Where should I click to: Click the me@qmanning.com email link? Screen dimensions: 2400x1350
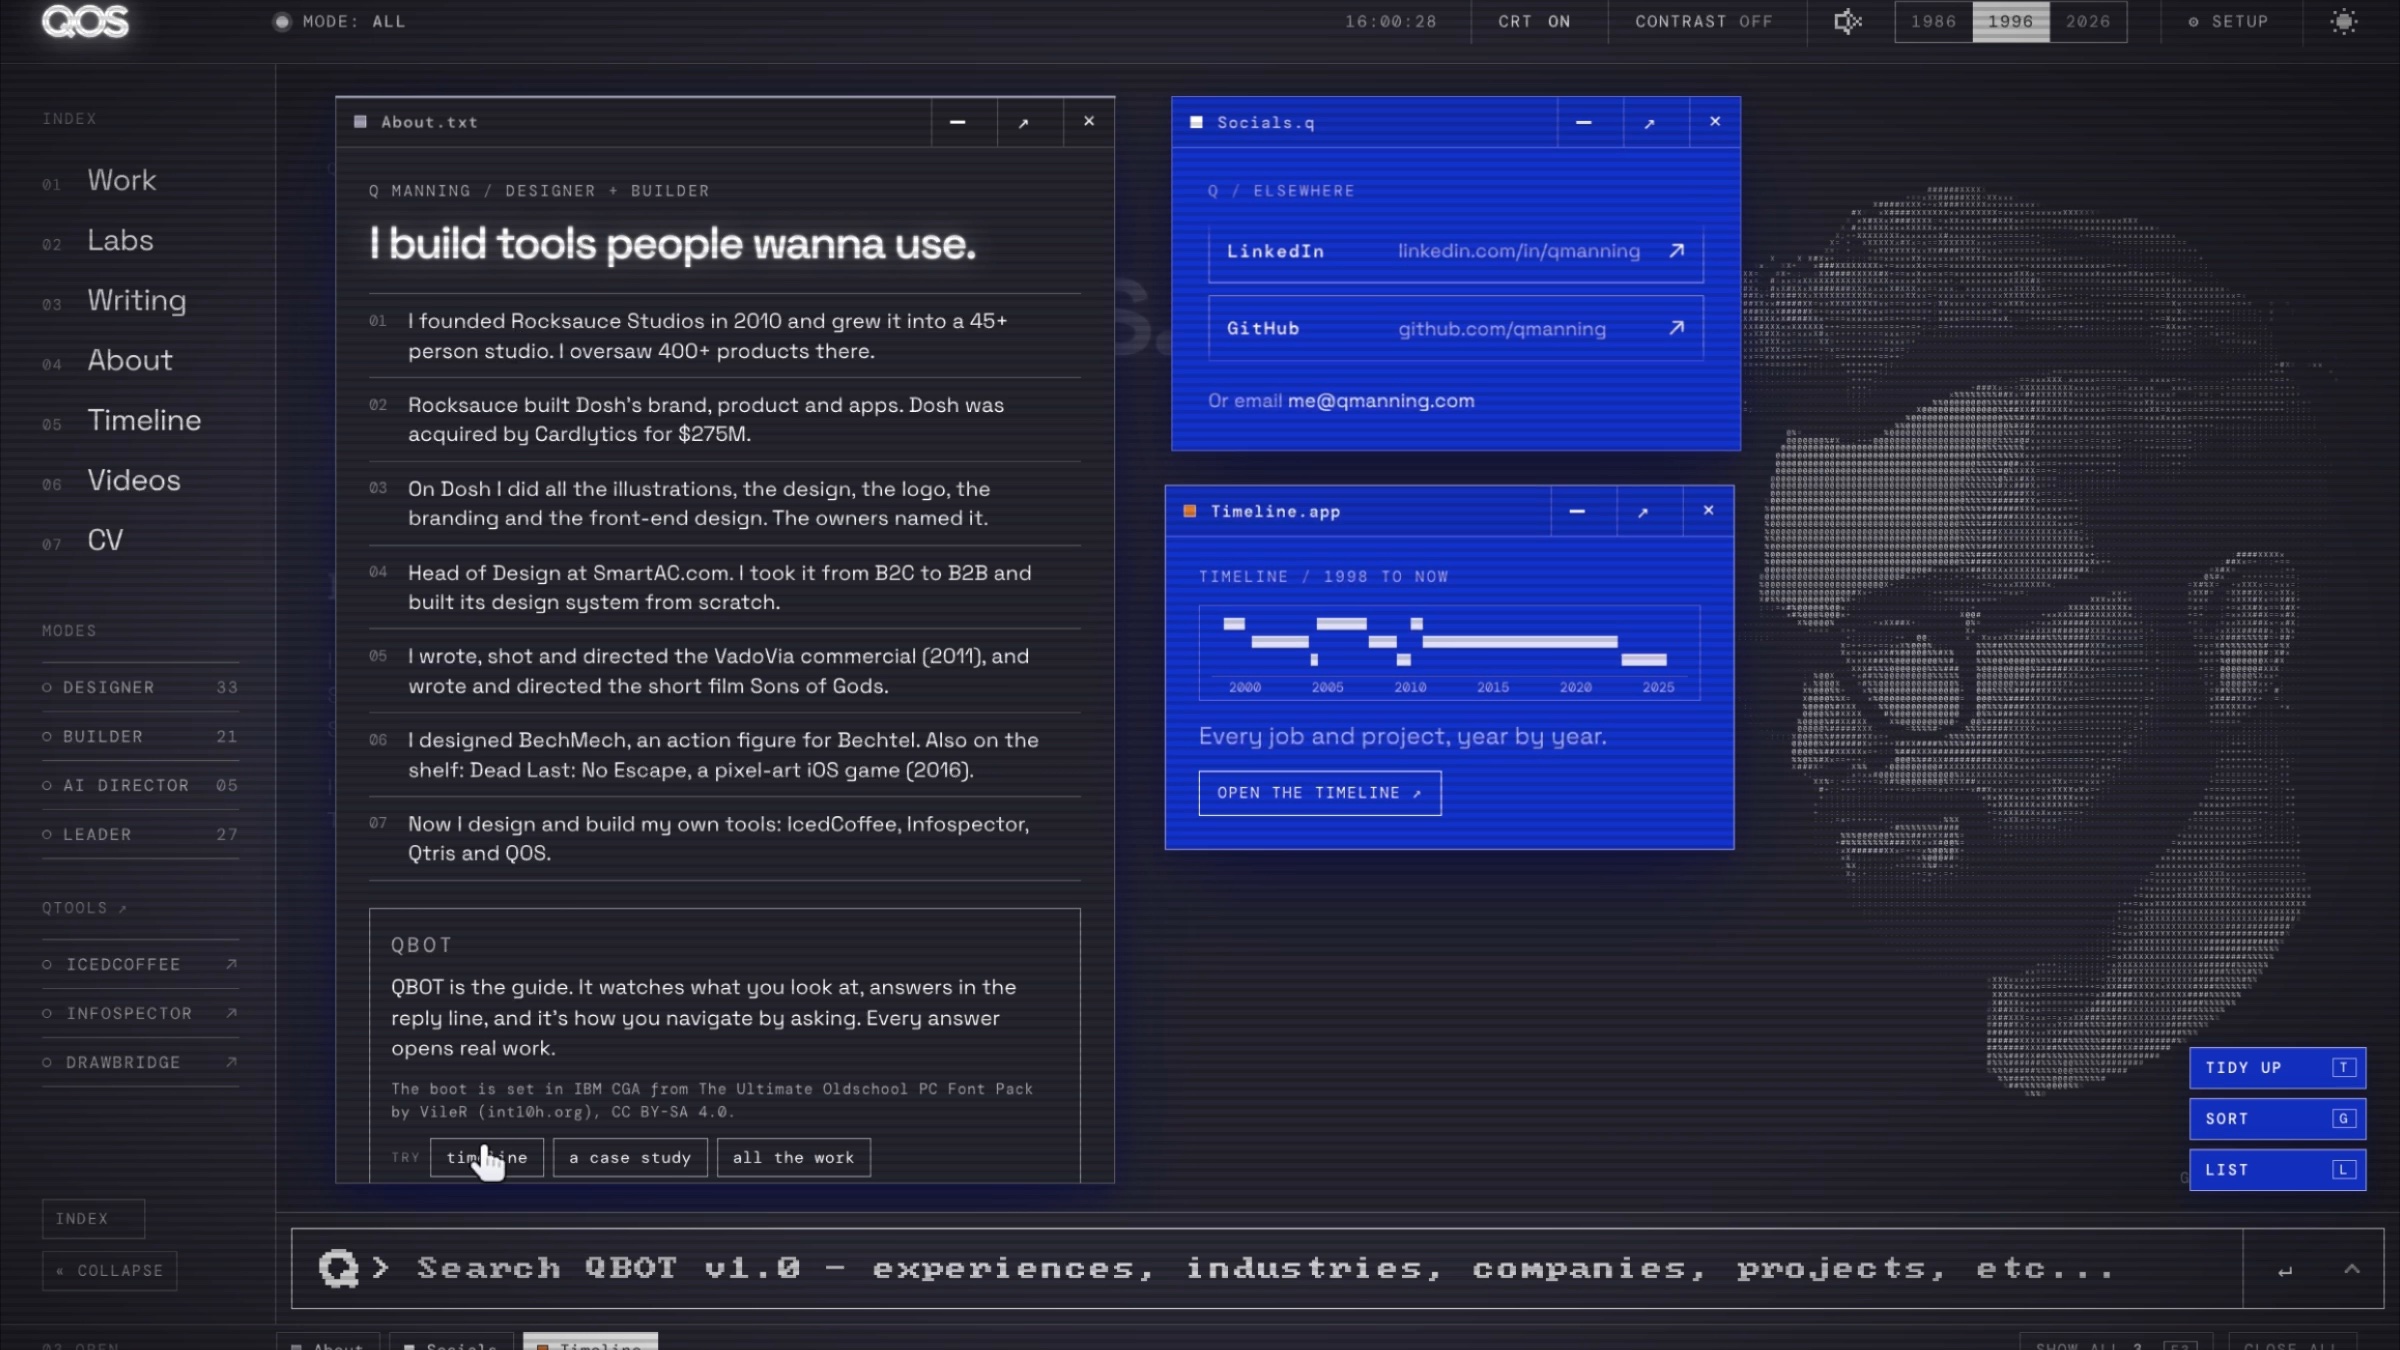(x=1381, y=401)
